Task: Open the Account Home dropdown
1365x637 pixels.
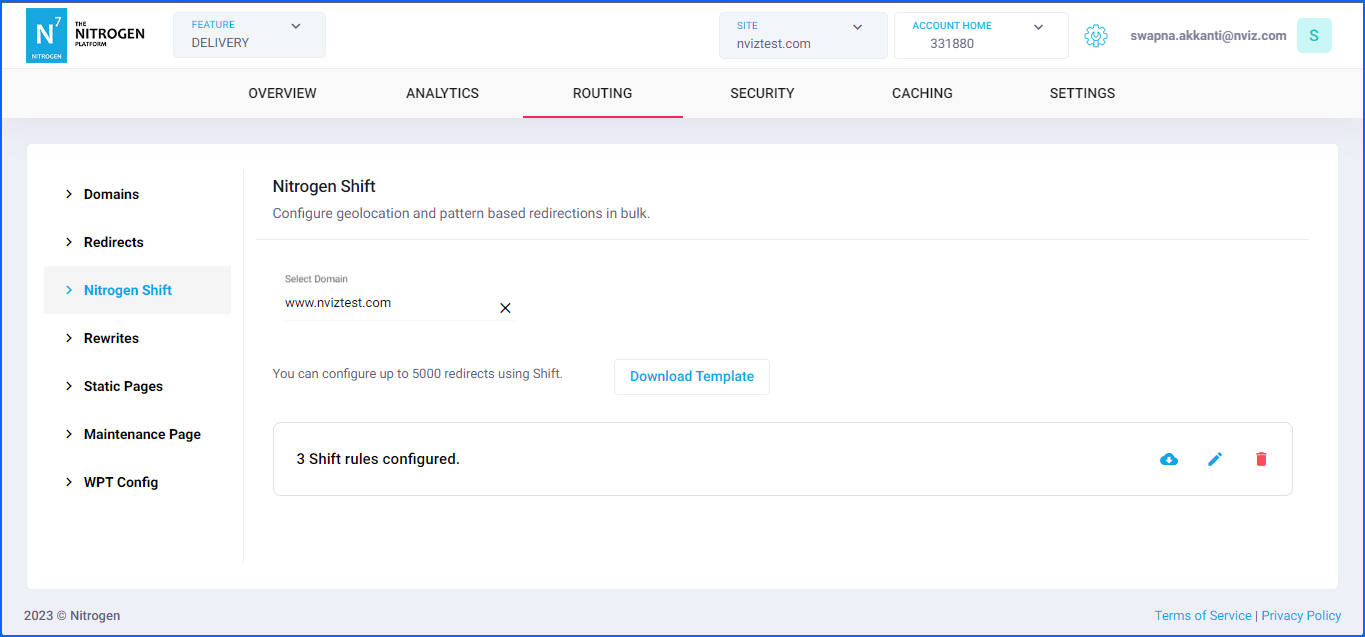Action: pos(980,35)
